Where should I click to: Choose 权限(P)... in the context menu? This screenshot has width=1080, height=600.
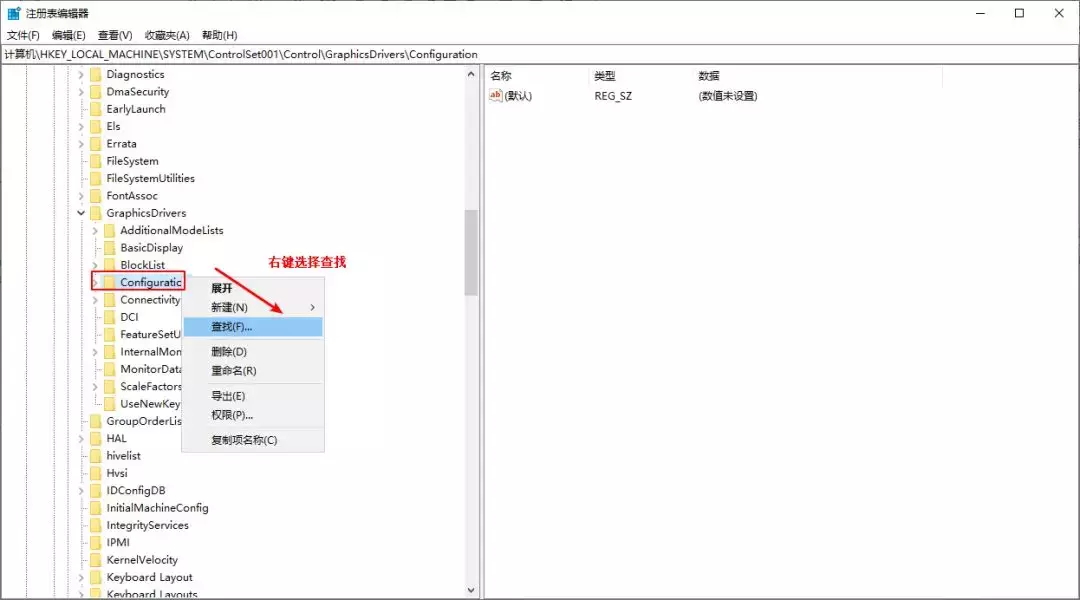coord(253,415)
